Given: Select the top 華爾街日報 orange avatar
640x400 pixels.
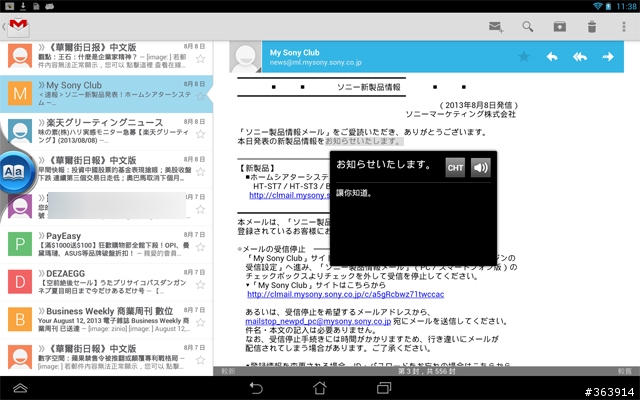Looking at the screenshot, I should 20,56.
